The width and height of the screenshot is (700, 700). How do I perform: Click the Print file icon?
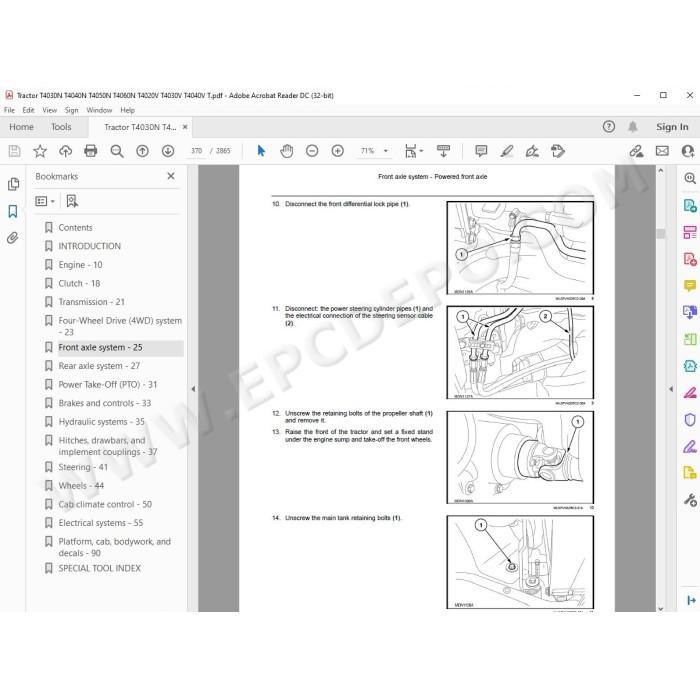coord(91,151)
